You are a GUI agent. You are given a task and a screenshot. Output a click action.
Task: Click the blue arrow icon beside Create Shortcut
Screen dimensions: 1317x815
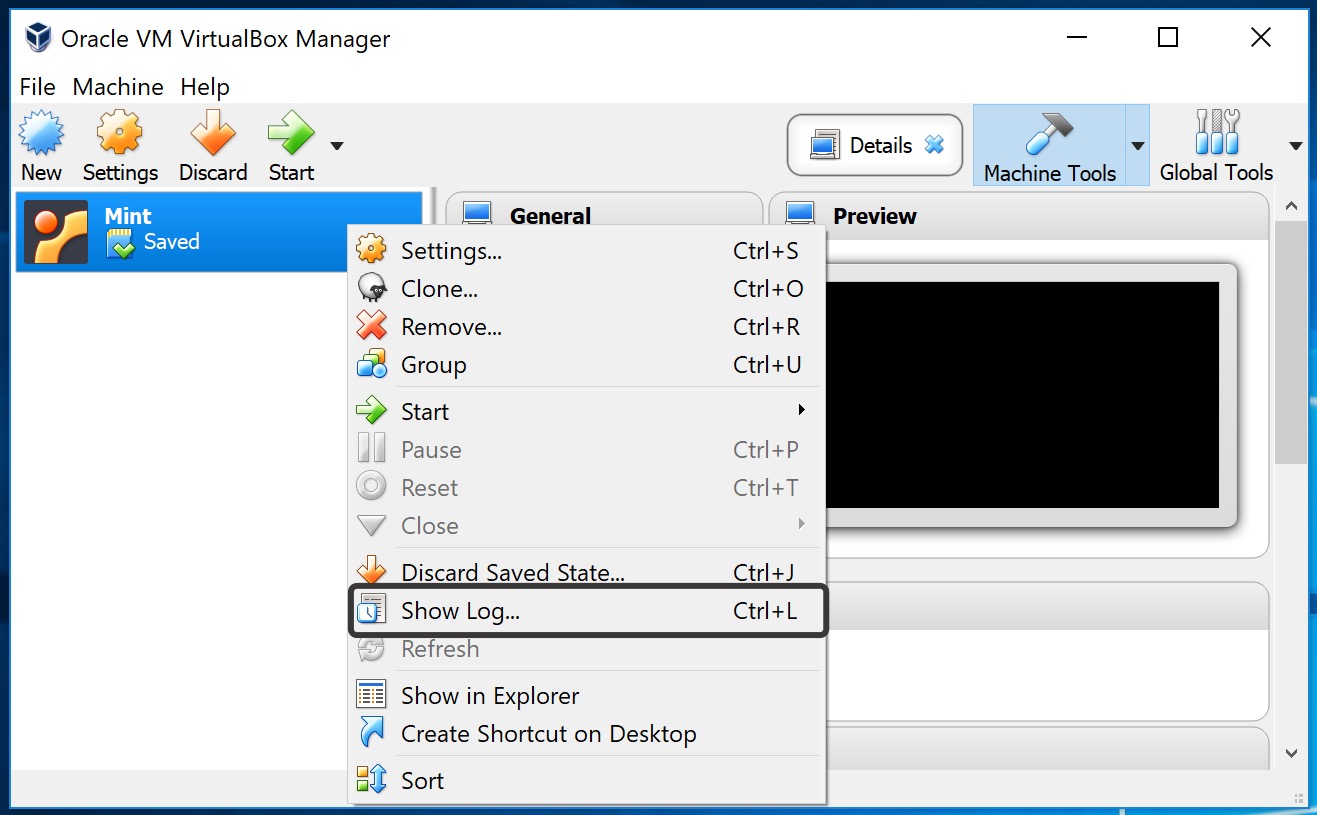tap(371, 732)
